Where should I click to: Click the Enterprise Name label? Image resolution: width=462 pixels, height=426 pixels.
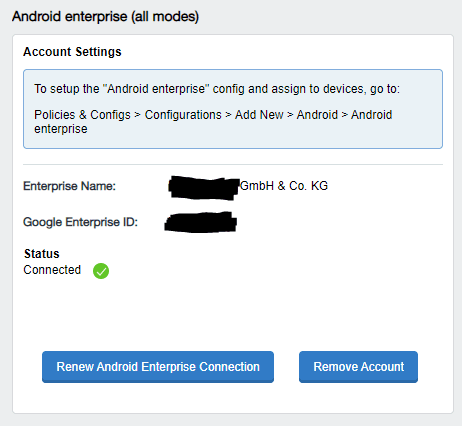point(69,186)
